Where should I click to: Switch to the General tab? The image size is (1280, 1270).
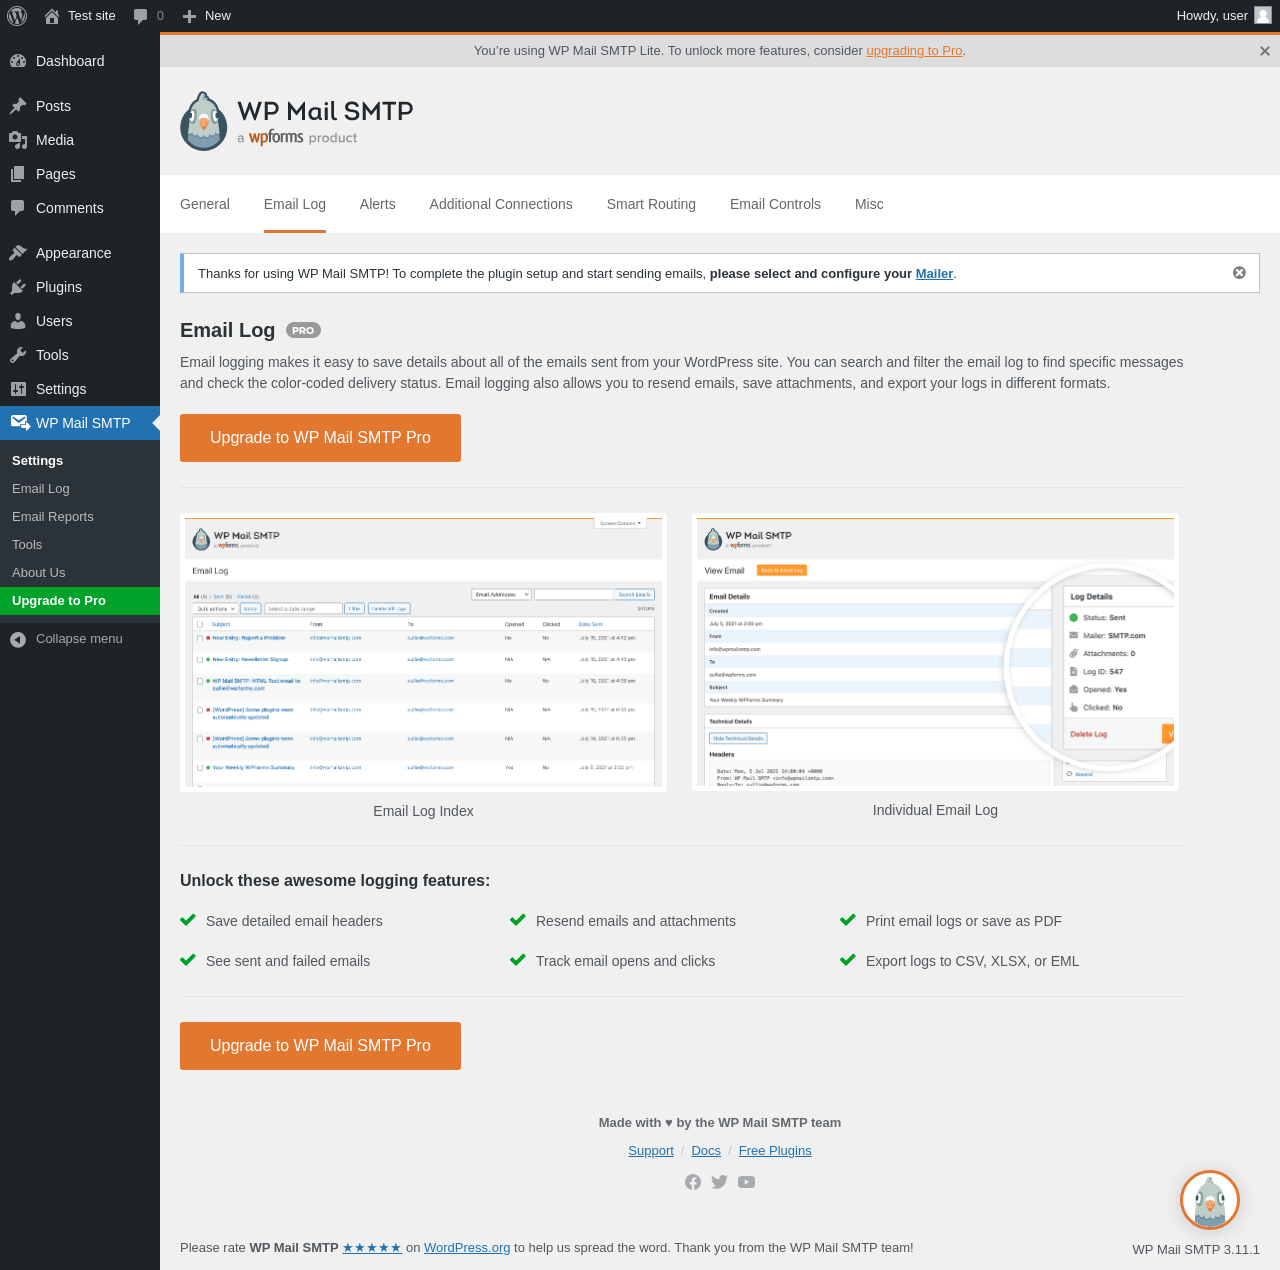[x=205, y=204]
